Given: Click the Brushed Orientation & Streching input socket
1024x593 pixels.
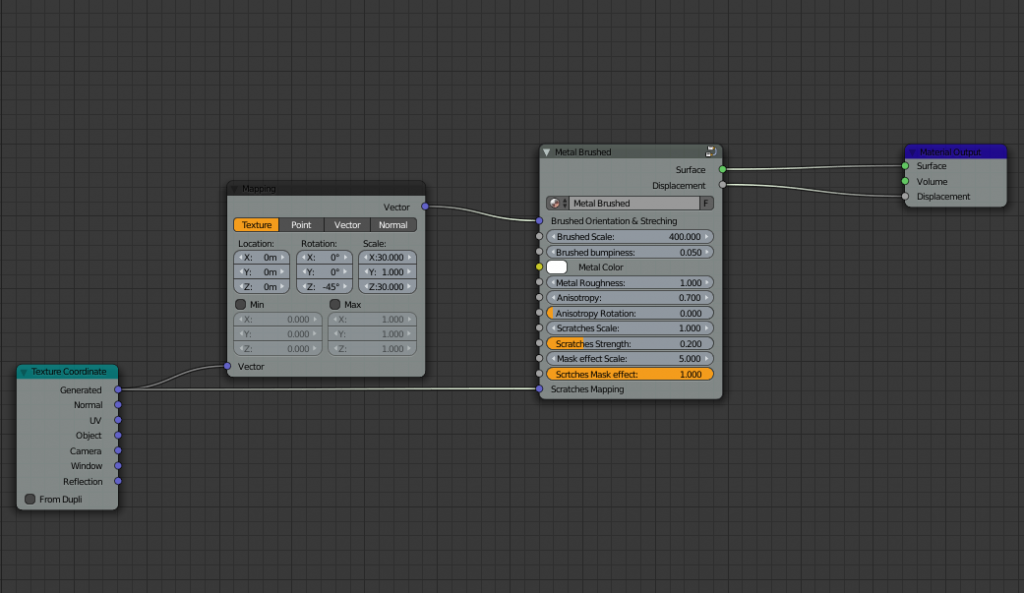Looking at the screenshot, I should click(539, 221).
